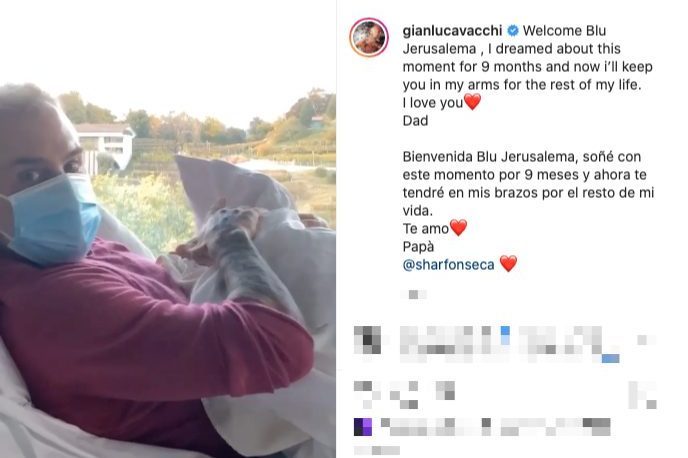Click the blue verified badge
The width and height of the screenshot is (688, 458).
[512, 31]
